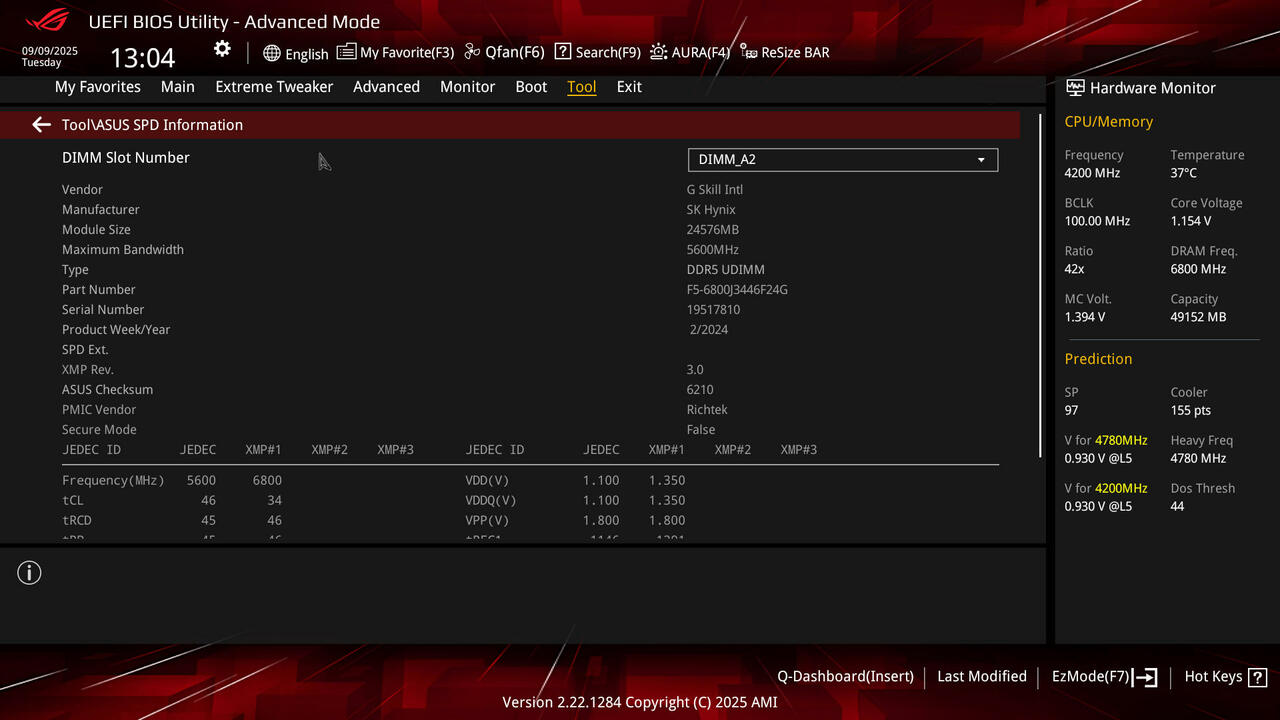Click the Type value DDR5 UDIMM
1280x720 pixels.
click(726, 270)
